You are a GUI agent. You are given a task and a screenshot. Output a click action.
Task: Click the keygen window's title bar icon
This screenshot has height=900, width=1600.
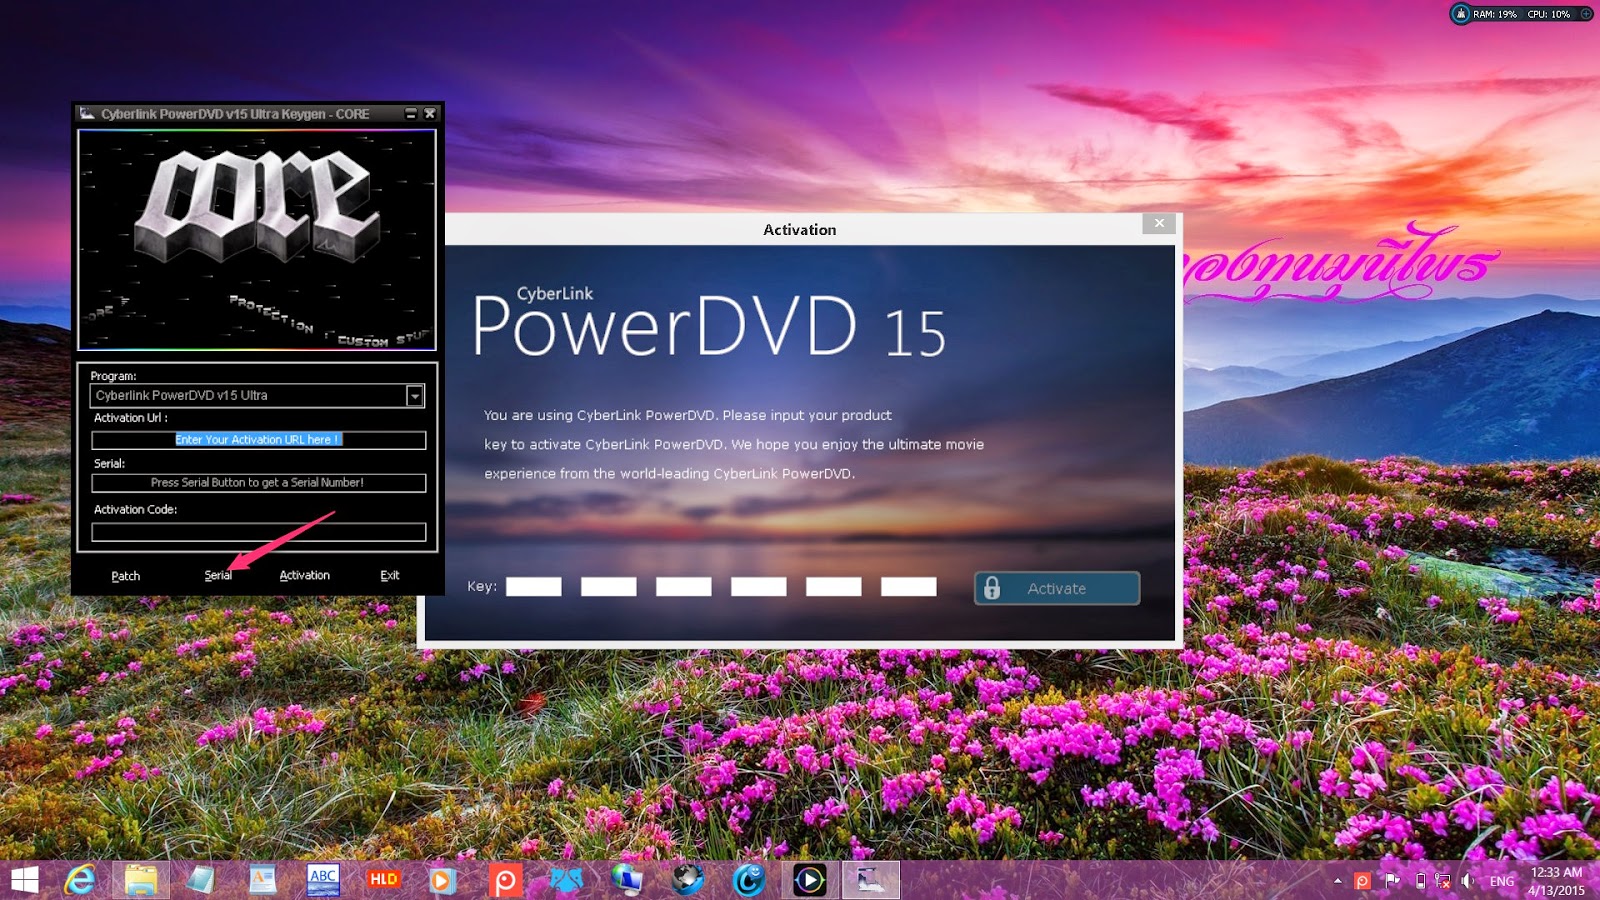(87, 114)
